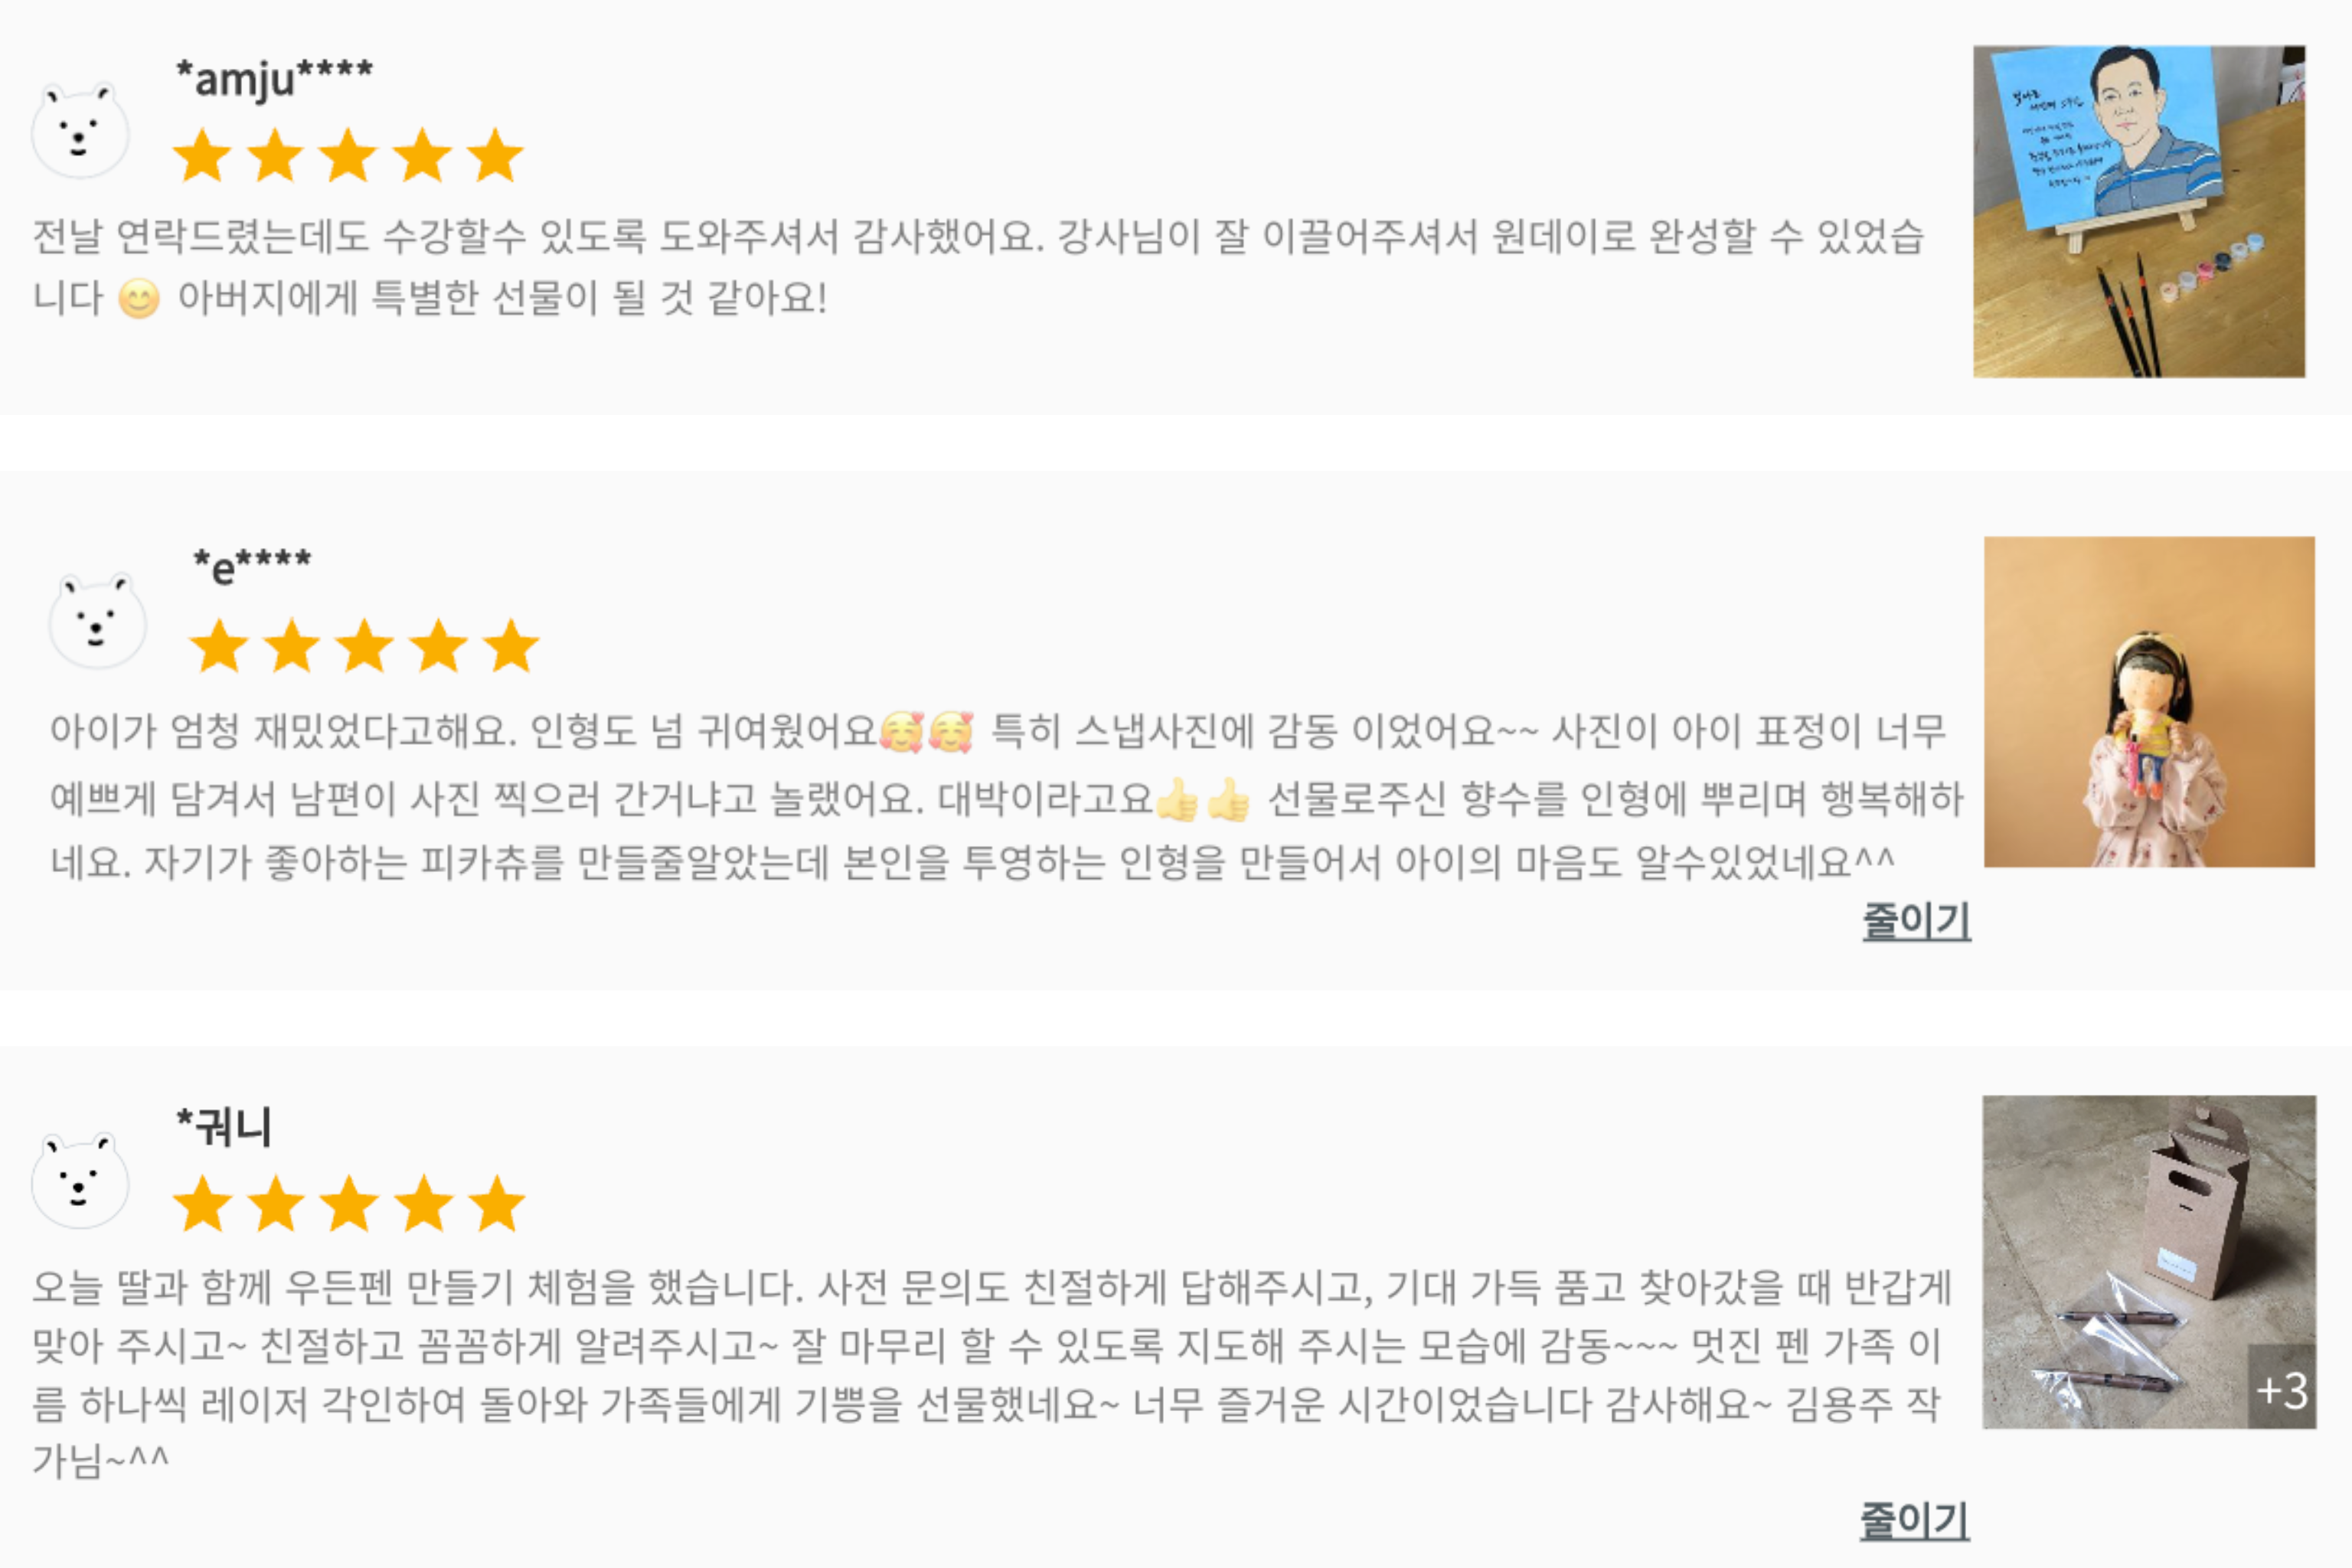The width and height of the screenshot is (2352, 1568).
Task: Click the bear avatar beside reviewer *e****
Action: (x=97, y=621)
